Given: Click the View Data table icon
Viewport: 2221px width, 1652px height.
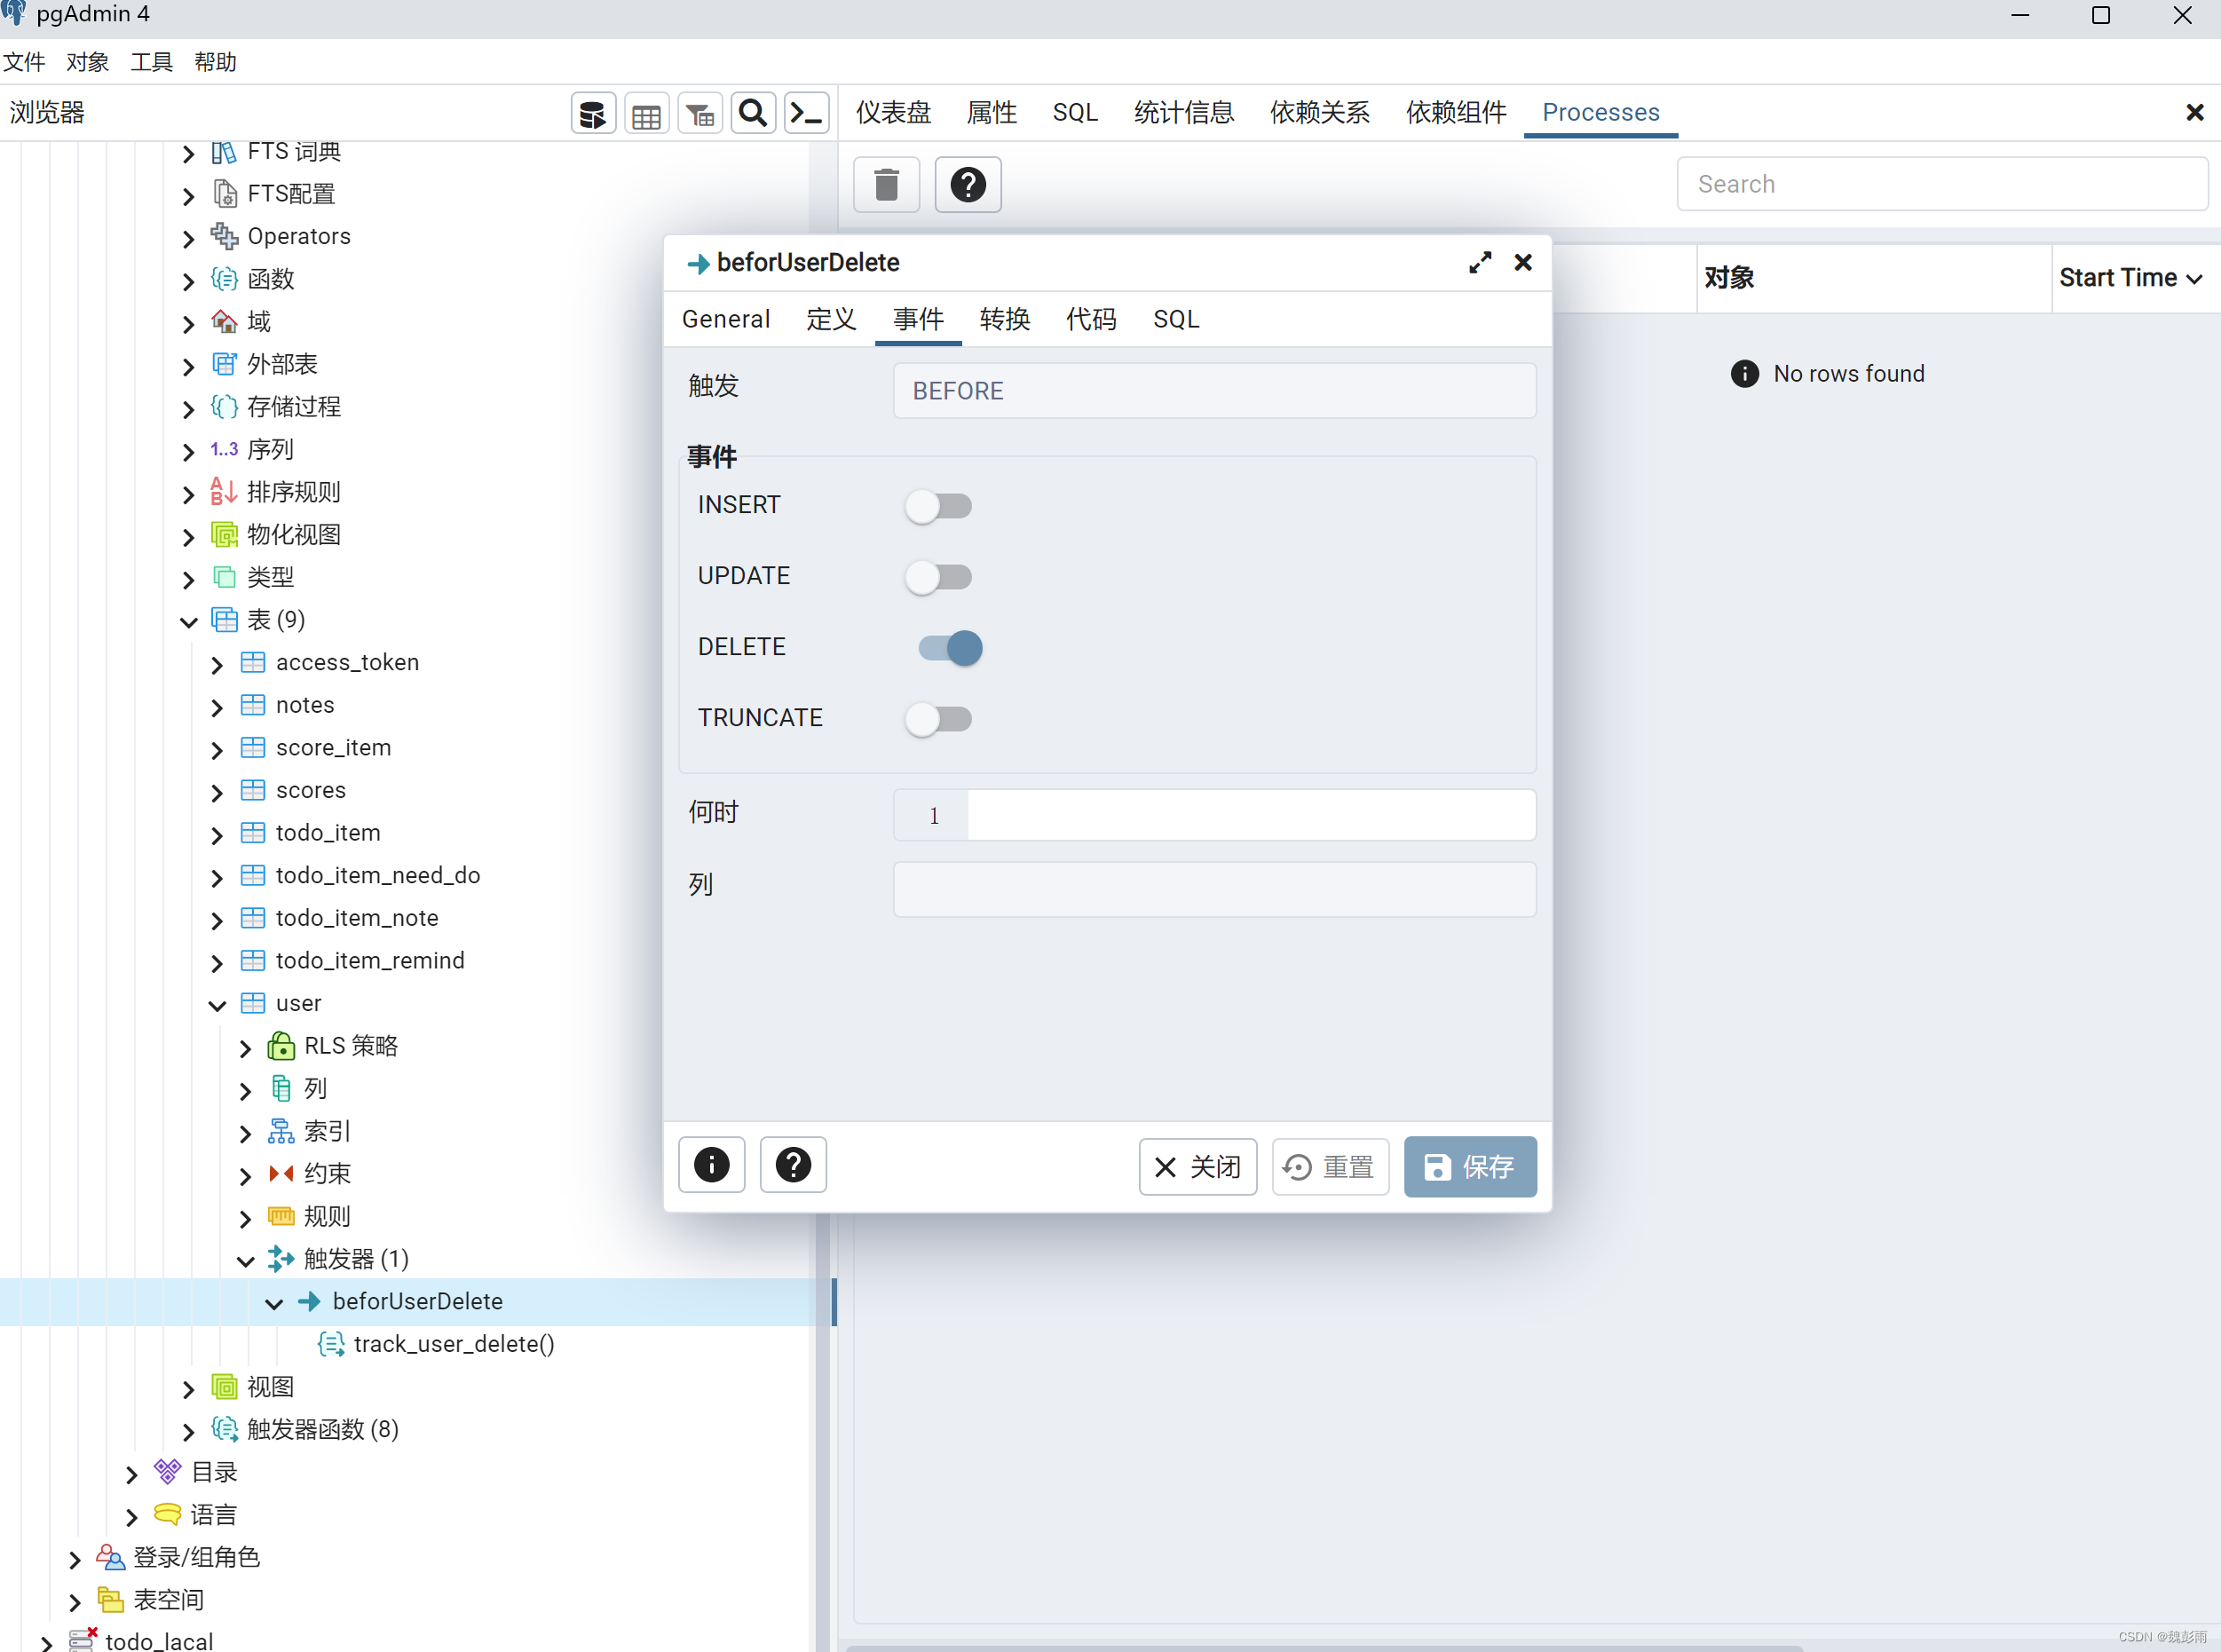Looking at the screenshot, I should (646, 114).
